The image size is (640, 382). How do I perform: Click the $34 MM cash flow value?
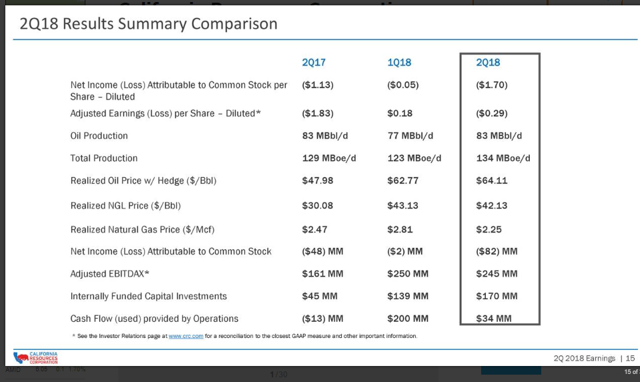tap(493, 318)
